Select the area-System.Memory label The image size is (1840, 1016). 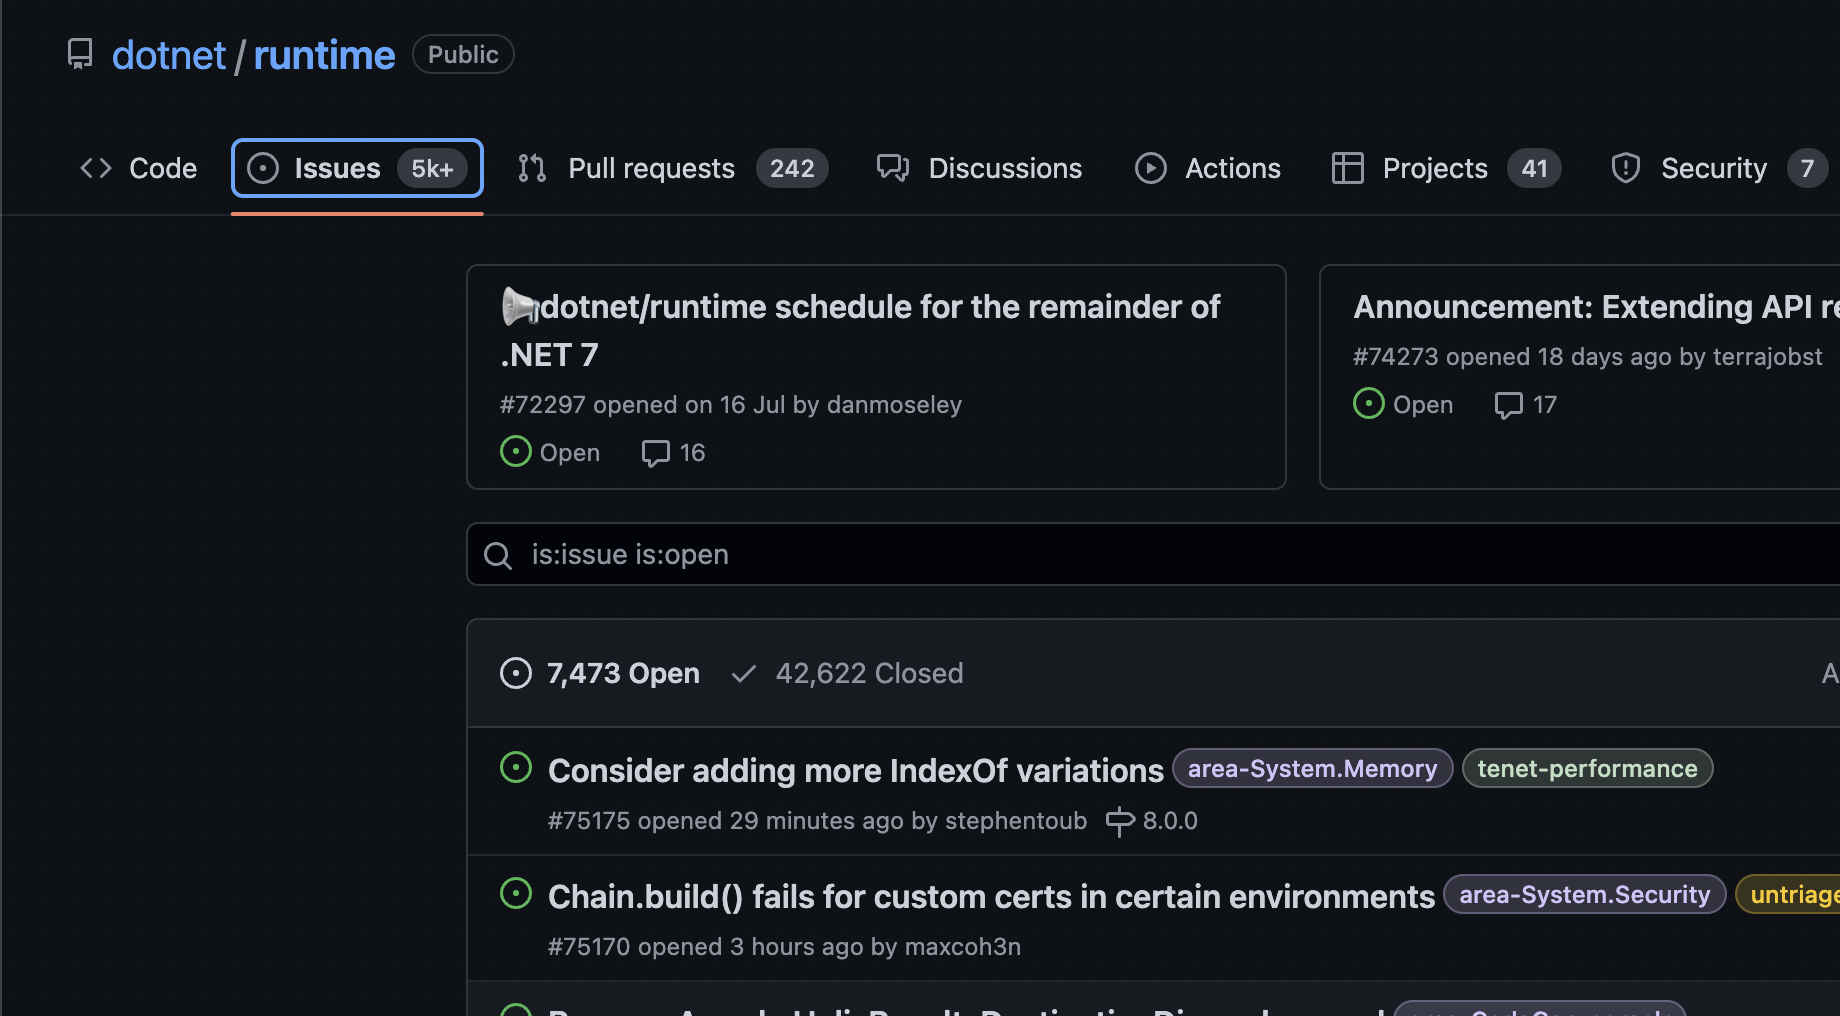[1312, 768]
